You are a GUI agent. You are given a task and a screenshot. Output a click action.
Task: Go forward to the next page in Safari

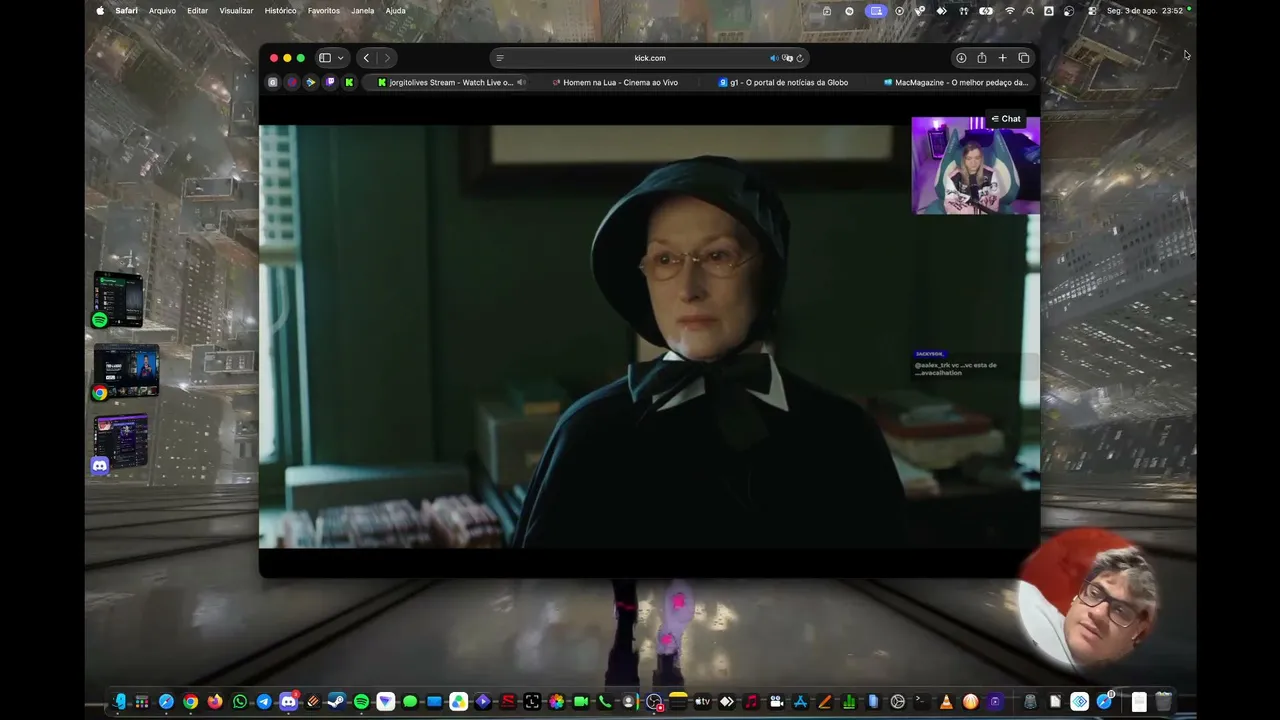(387, 58)
